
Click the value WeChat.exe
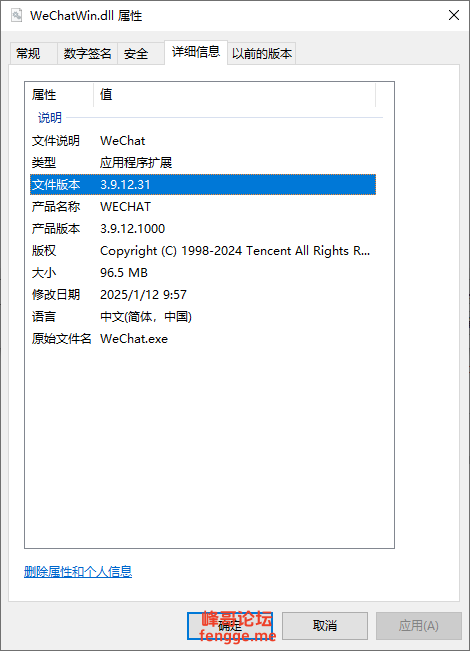pos(134,339)
